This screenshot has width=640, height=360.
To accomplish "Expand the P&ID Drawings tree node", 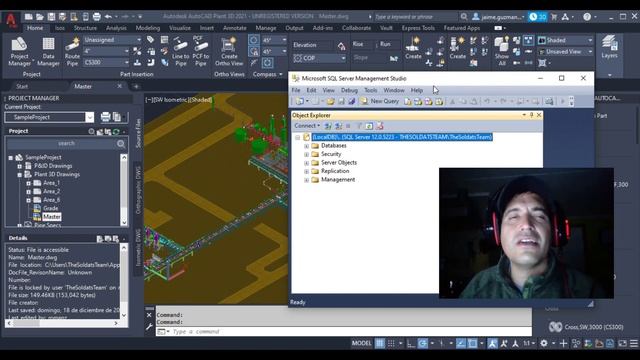I will (x=19, y=166).
